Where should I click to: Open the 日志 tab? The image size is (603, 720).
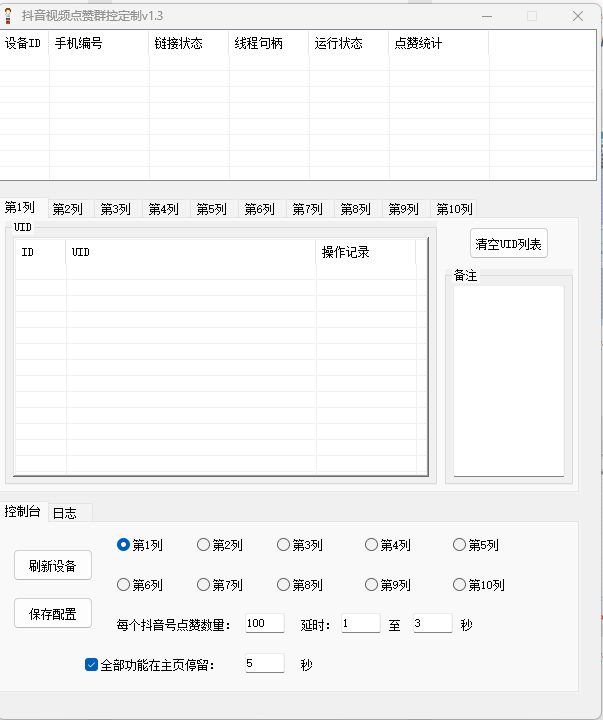pyautogui.click(x=64, y=512)
